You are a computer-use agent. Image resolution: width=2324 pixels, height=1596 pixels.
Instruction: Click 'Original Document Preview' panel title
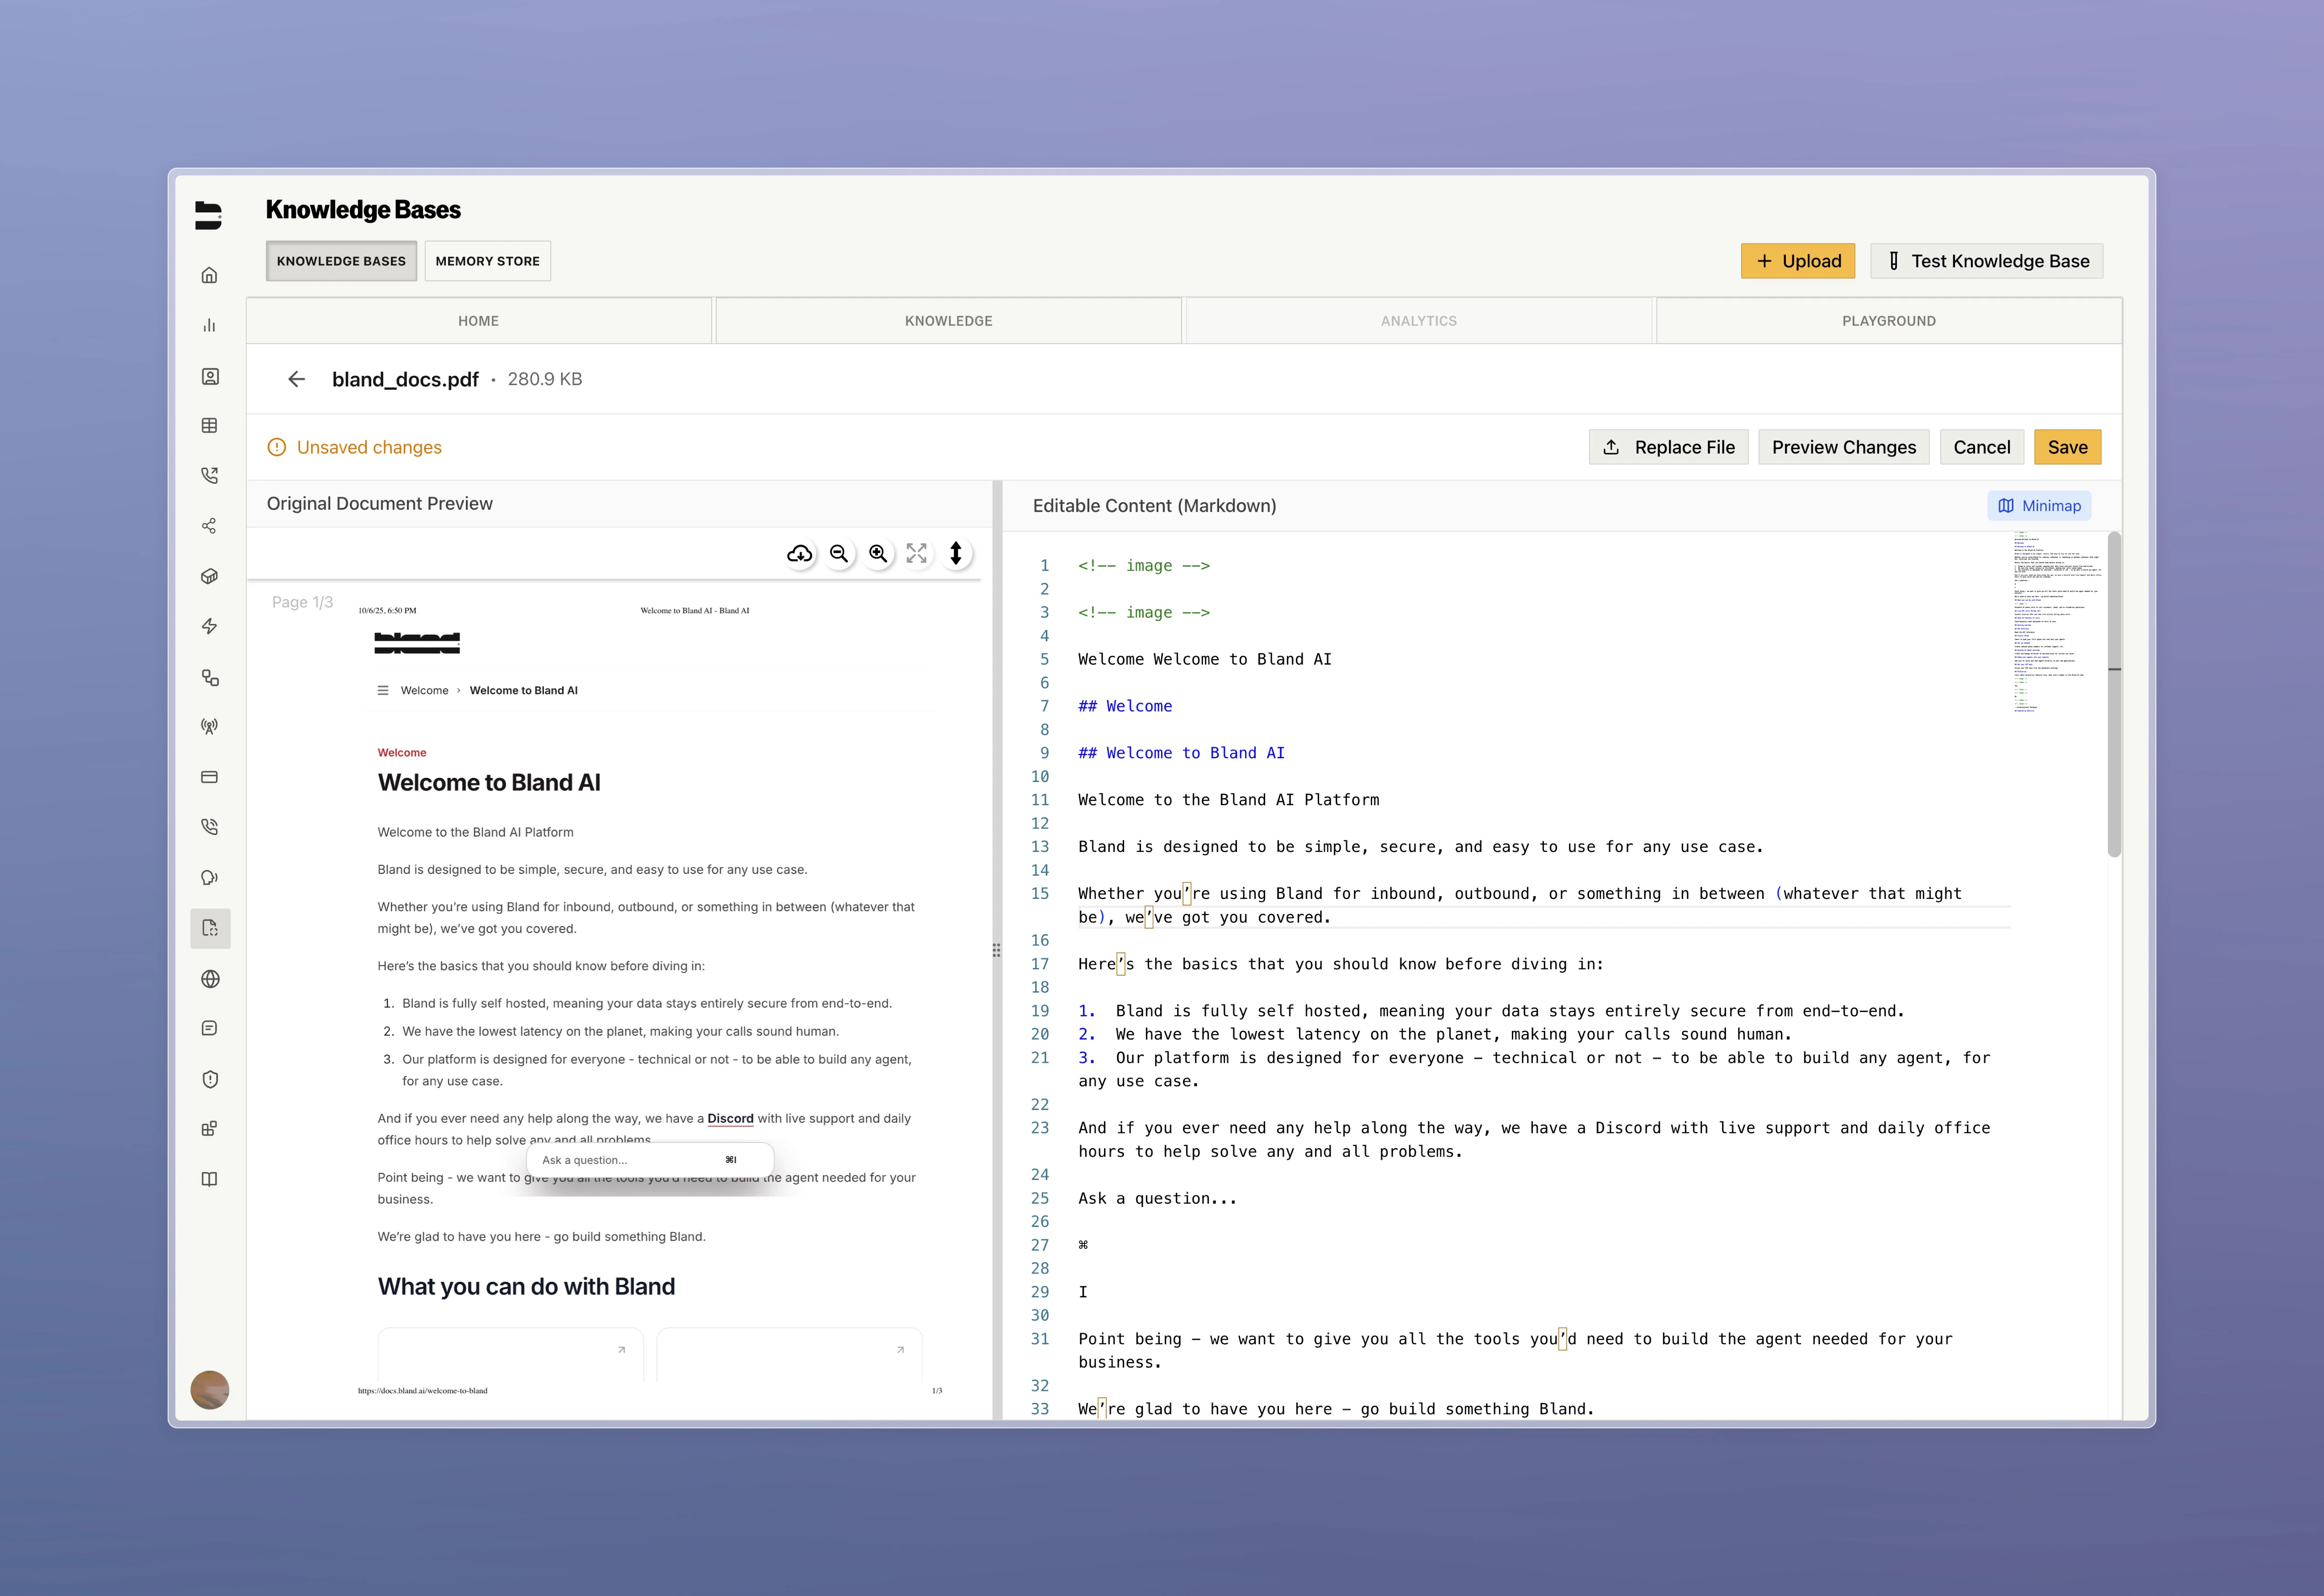coord(380,504)
